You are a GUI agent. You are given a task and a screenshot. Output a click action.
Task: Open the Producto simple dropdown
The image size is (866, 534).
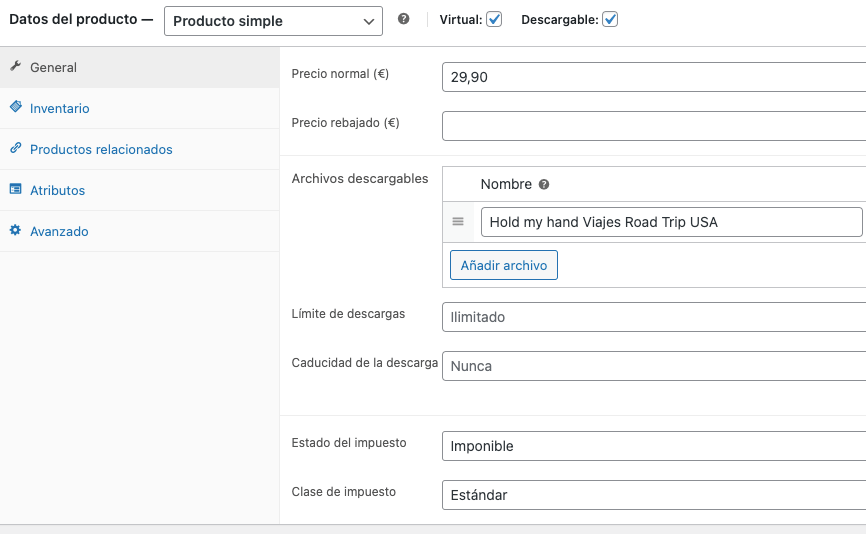273,21
